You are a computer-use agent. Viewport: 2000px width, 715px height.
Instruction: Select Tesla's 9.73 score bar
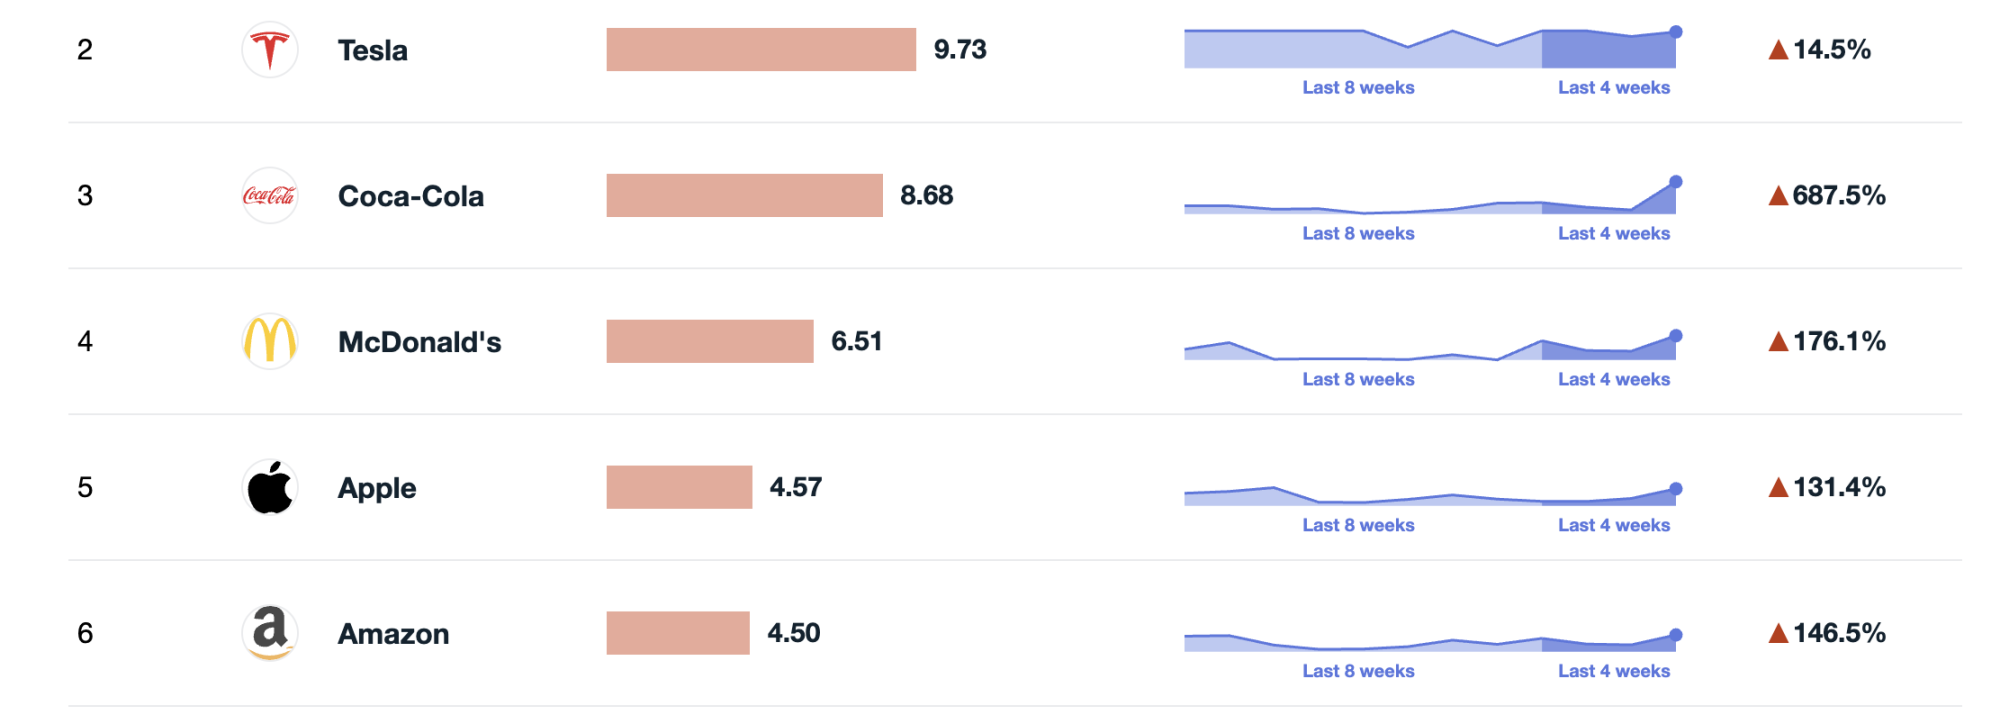tap(760, 50)
